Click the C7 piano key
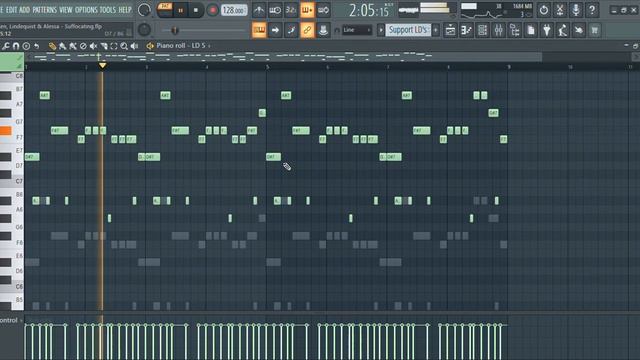 pyautogui.click(x=11, y=181)
